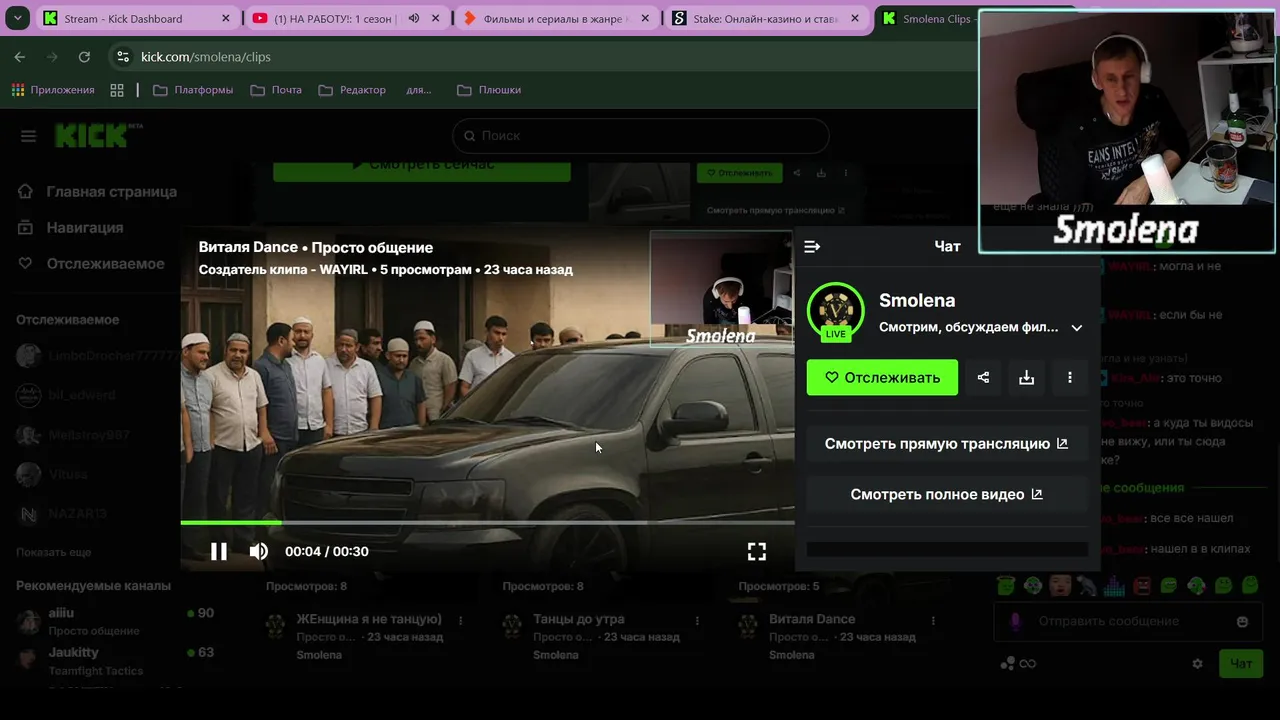Screen dimensions: 1280x720
Task: Click Показать еще in followed list
Action: point(53,552)
